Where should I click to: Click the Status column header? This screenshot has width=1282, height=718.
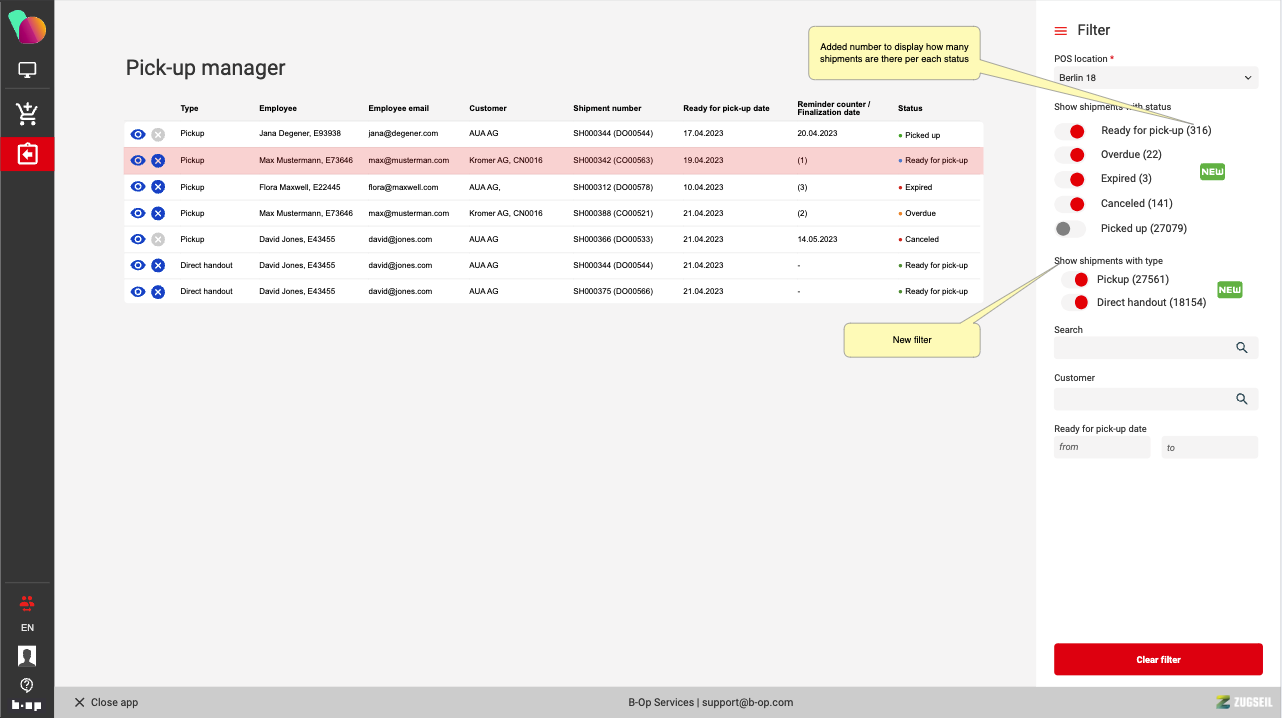point(910,108)
